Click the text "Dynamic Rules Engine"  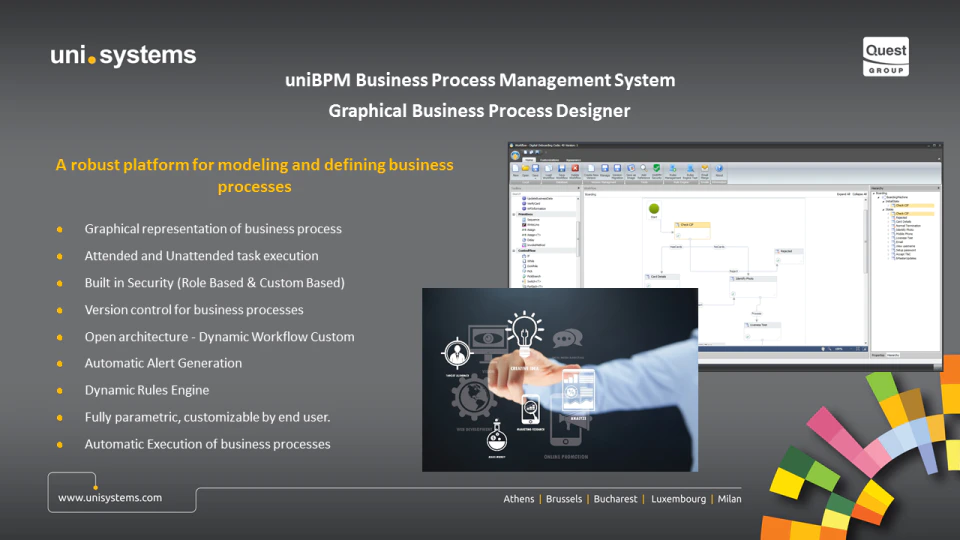pyautogui.click(x=147, y=390)
